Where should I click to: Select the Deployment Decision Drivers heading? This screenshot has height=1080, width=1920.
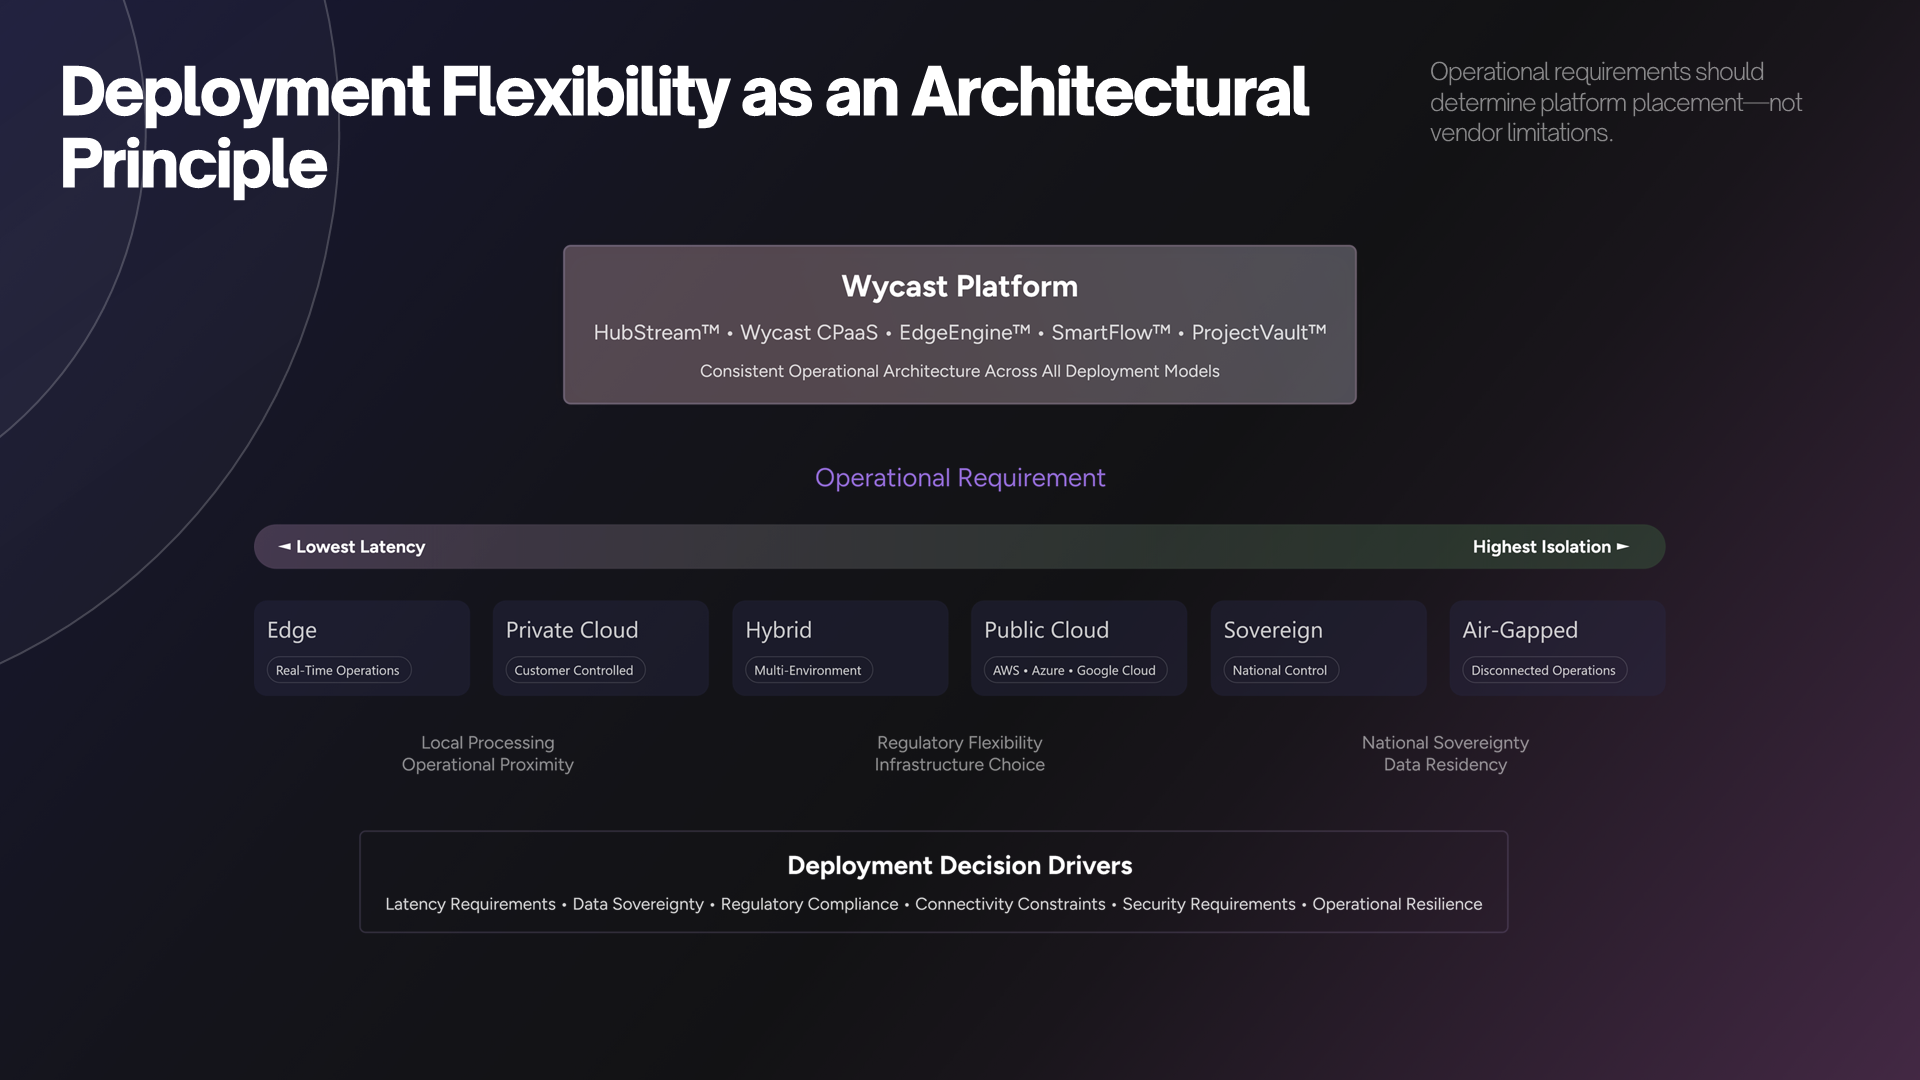[x=959, y=866]
